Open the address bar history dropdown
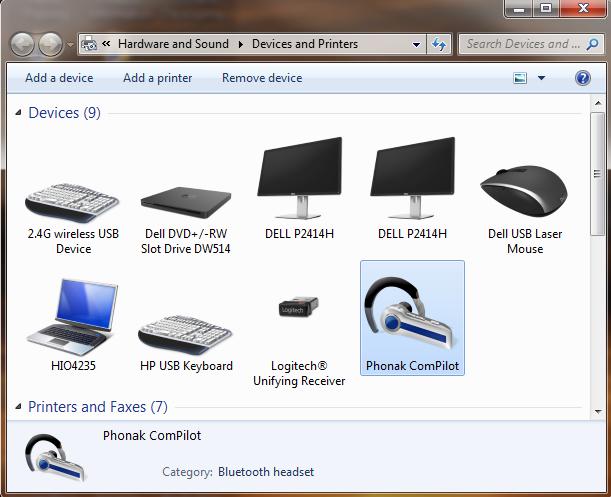This screenshot has width=611, height=497. (x=416, y=44)
